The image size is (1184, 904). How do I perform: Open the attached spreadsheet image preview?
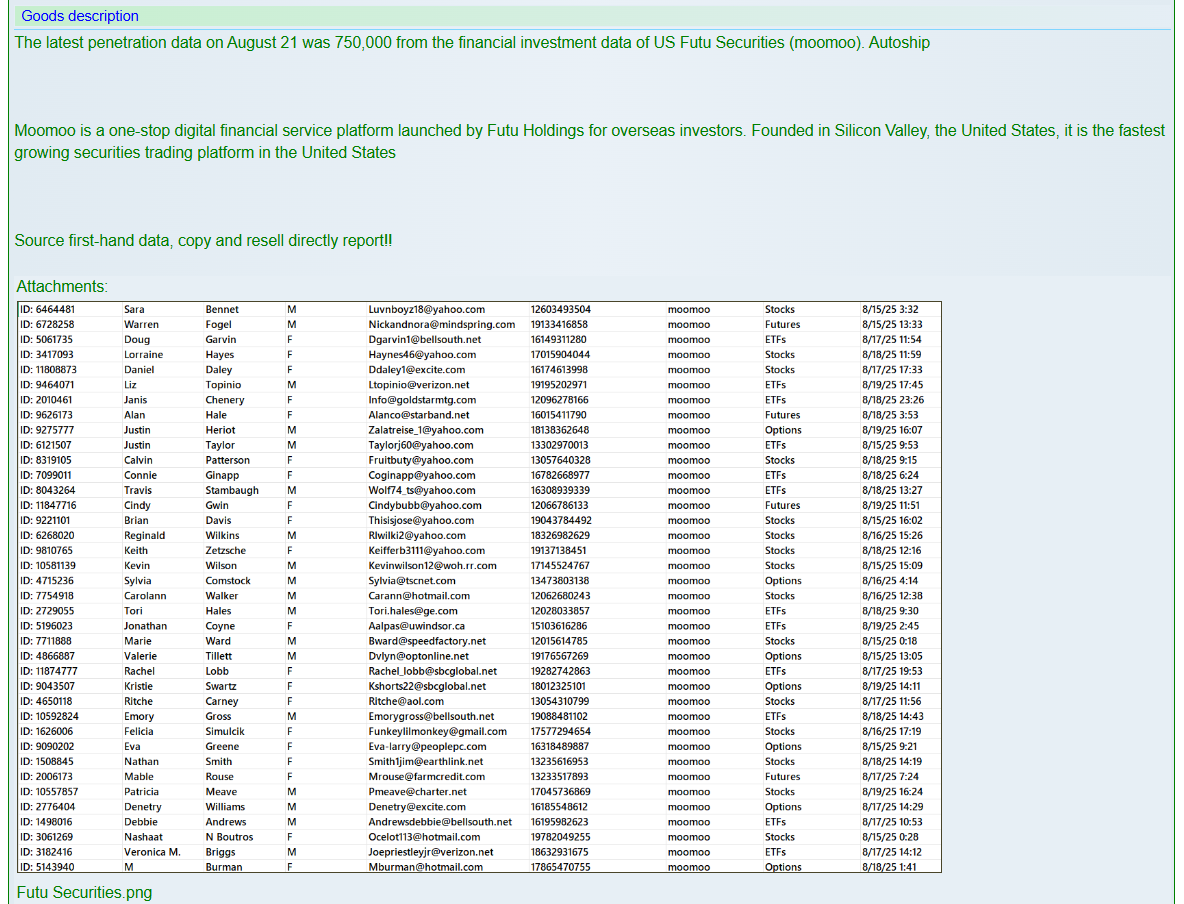[x=480, y=587]
